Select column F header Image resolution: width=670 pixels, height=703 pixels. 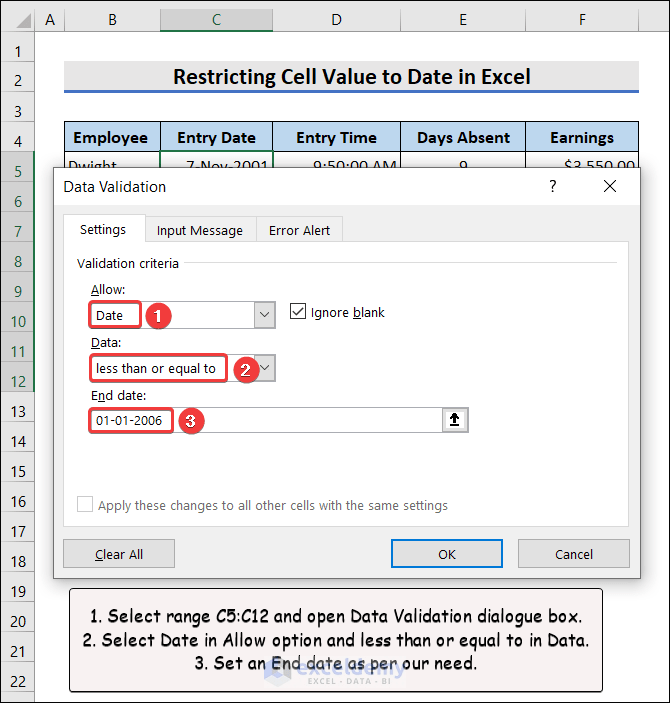[x=582, y=20]
